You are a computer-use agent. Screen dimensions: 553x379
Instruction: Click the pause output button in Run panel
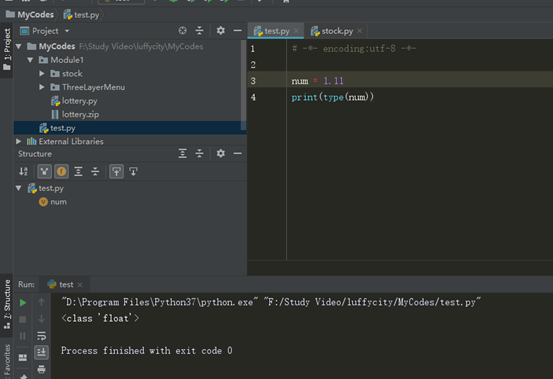(23, 336)
